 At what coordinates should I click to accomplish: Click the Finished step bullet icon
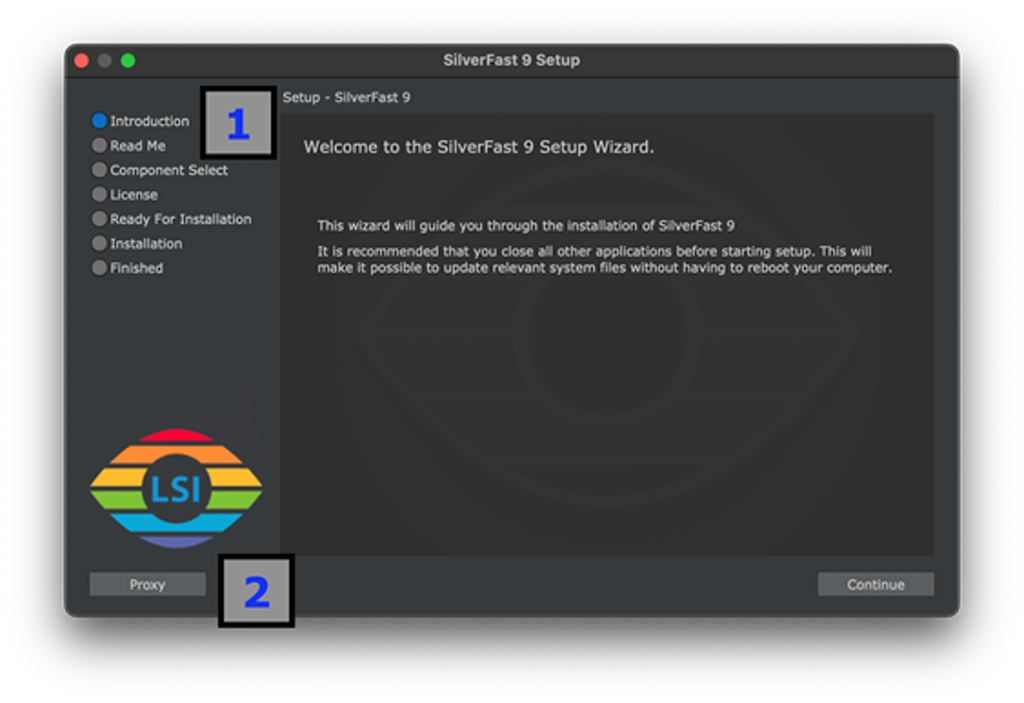[x=99, y=268]
